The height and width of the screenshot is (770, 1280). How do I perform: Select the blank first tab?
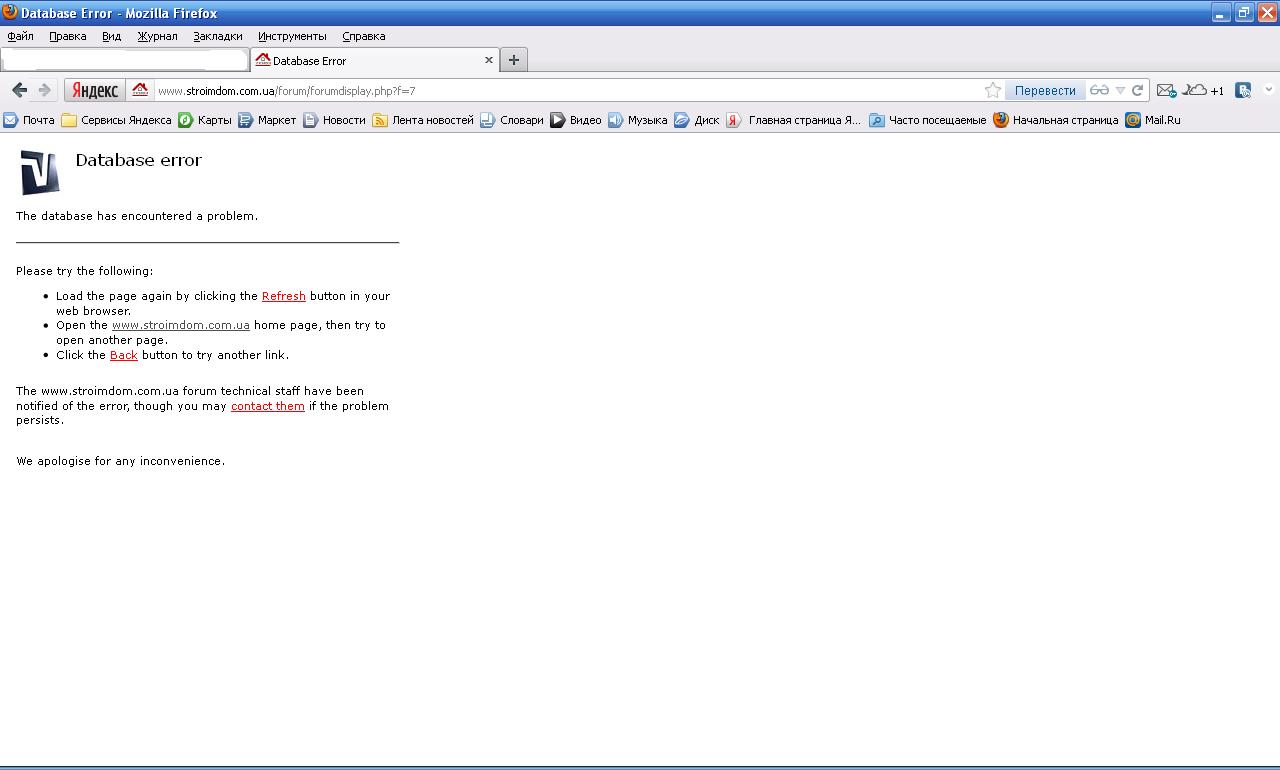(124, 60)
